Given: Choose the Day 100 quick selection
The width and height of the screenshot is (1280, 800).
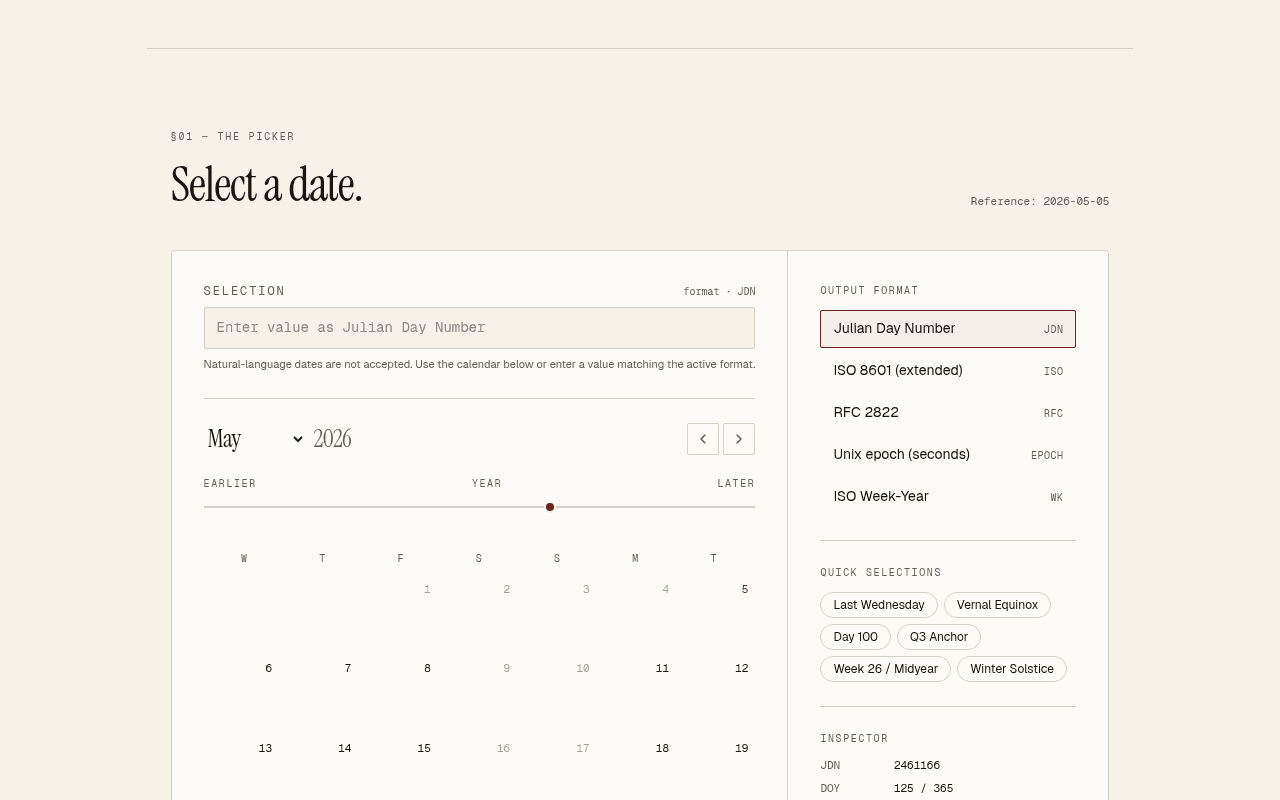Looking at the screenshot, I should pos(855,637).
